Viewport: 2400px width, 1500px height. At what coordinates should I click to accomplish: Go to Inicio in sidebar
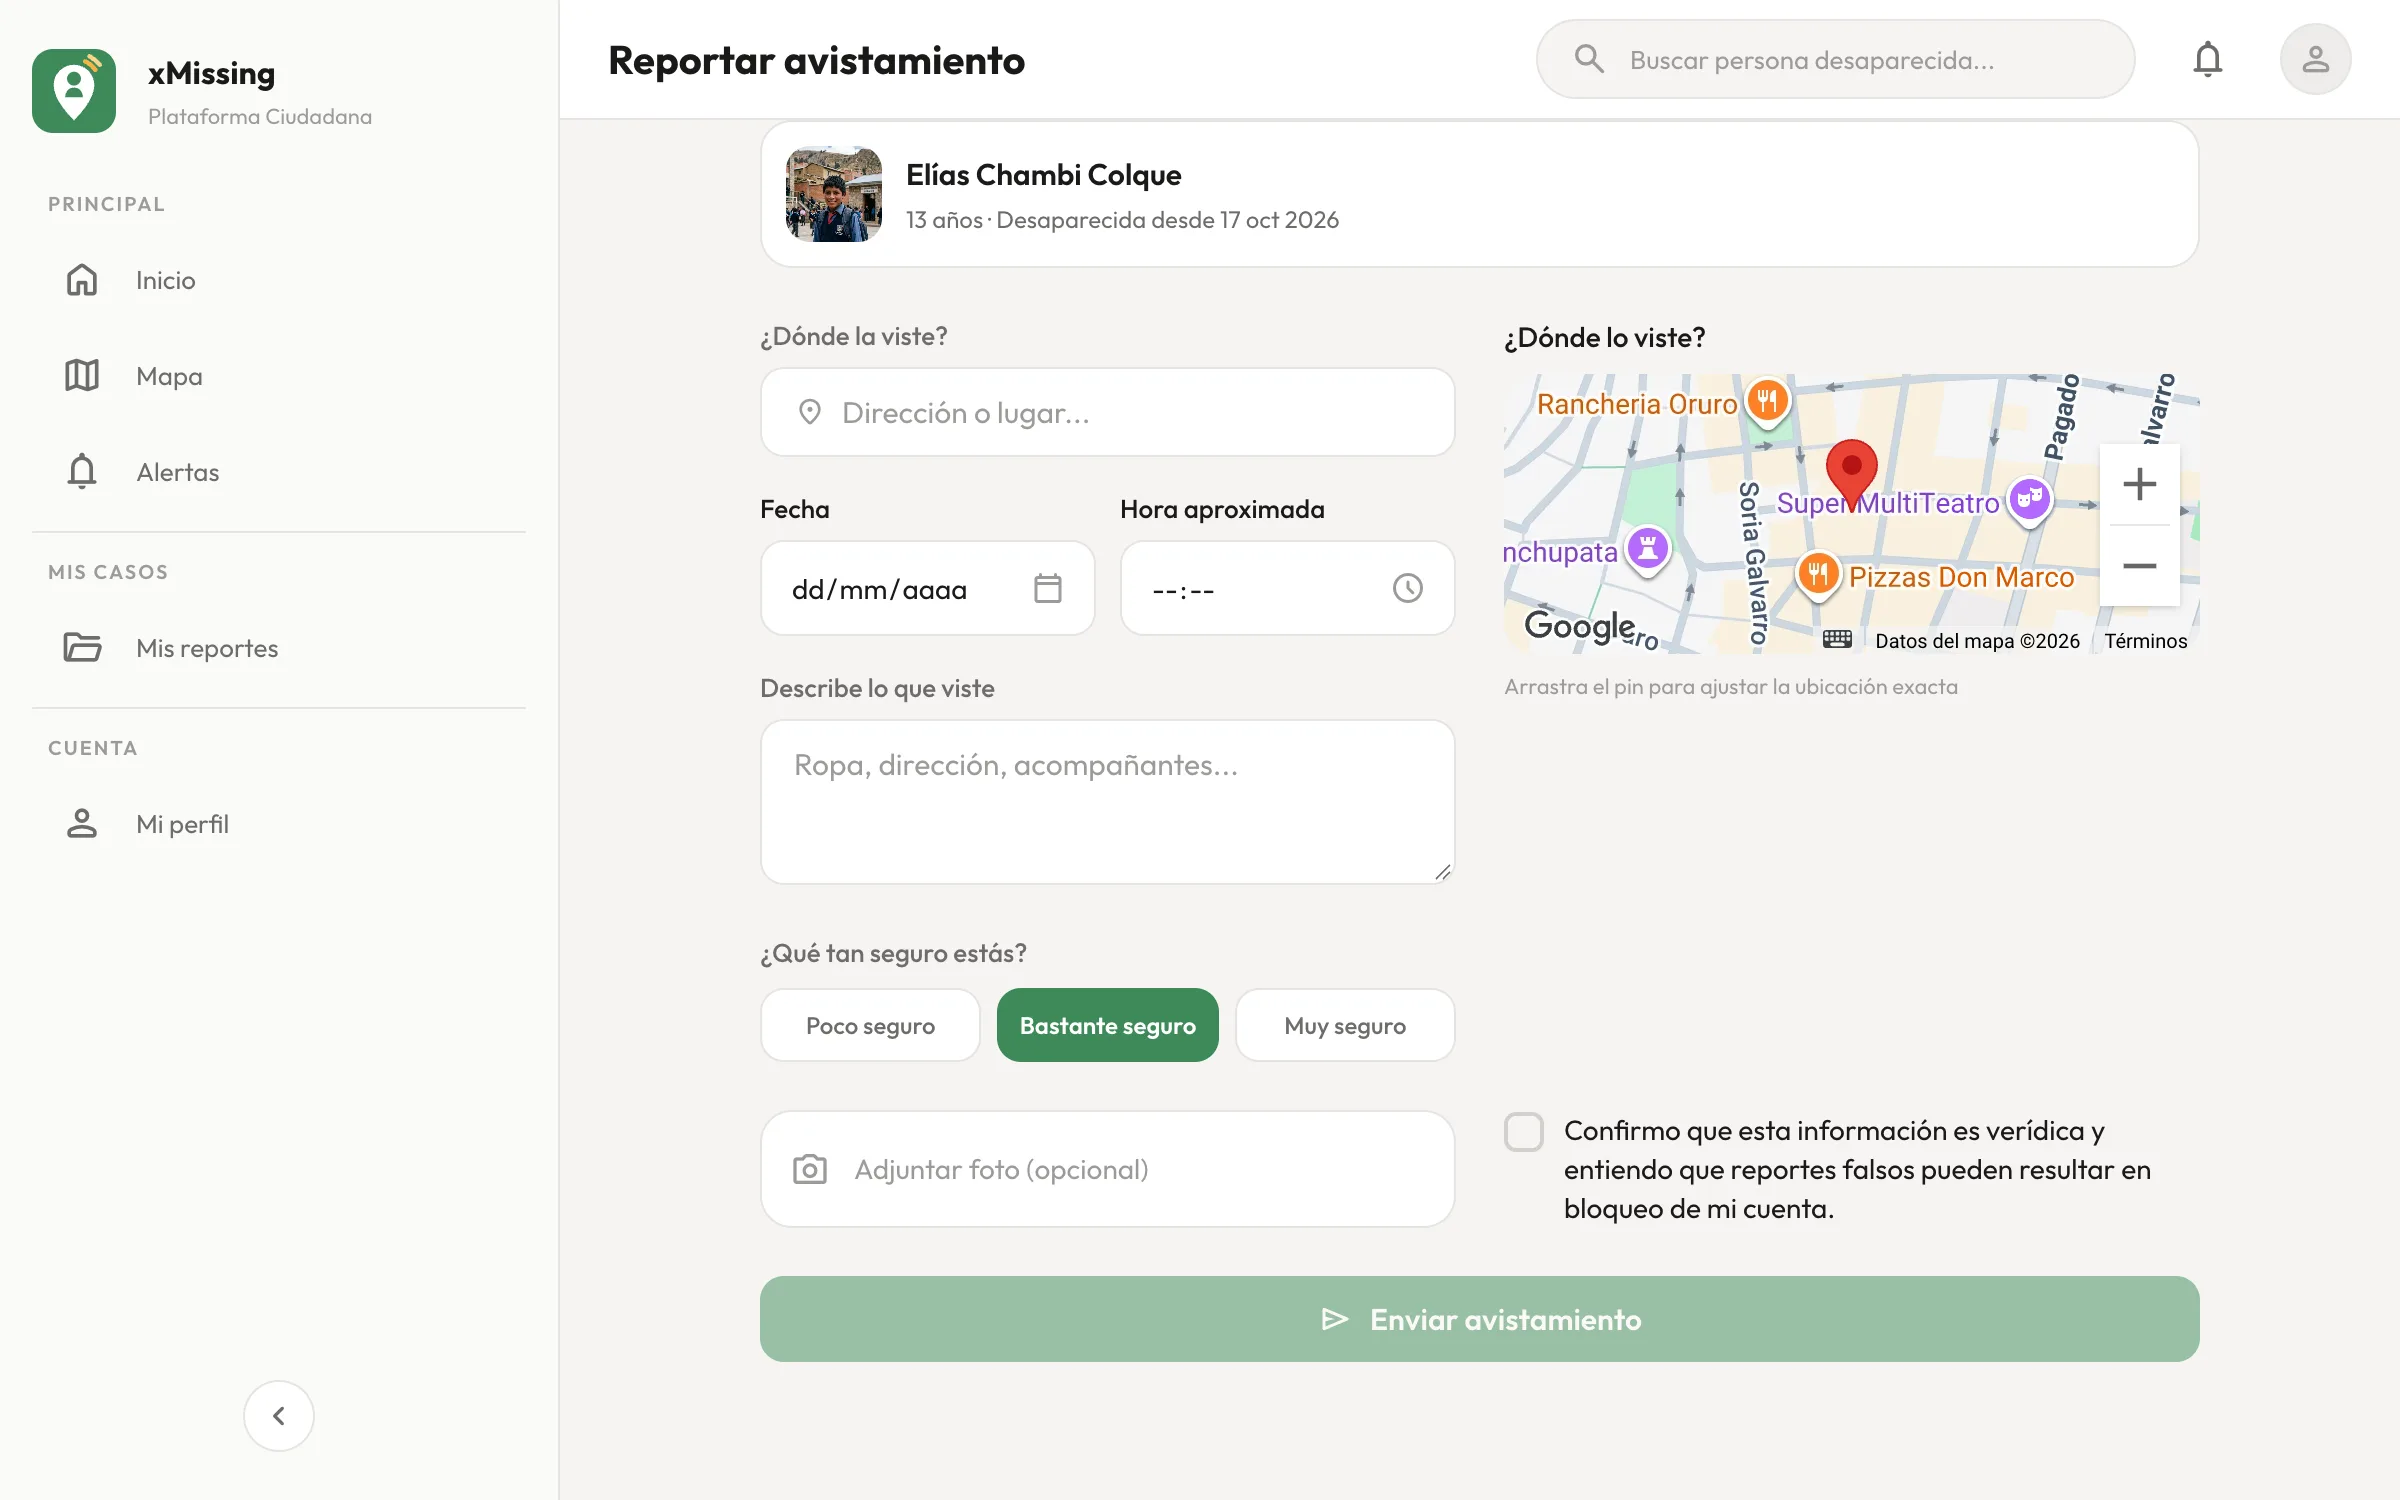point(279,280)
